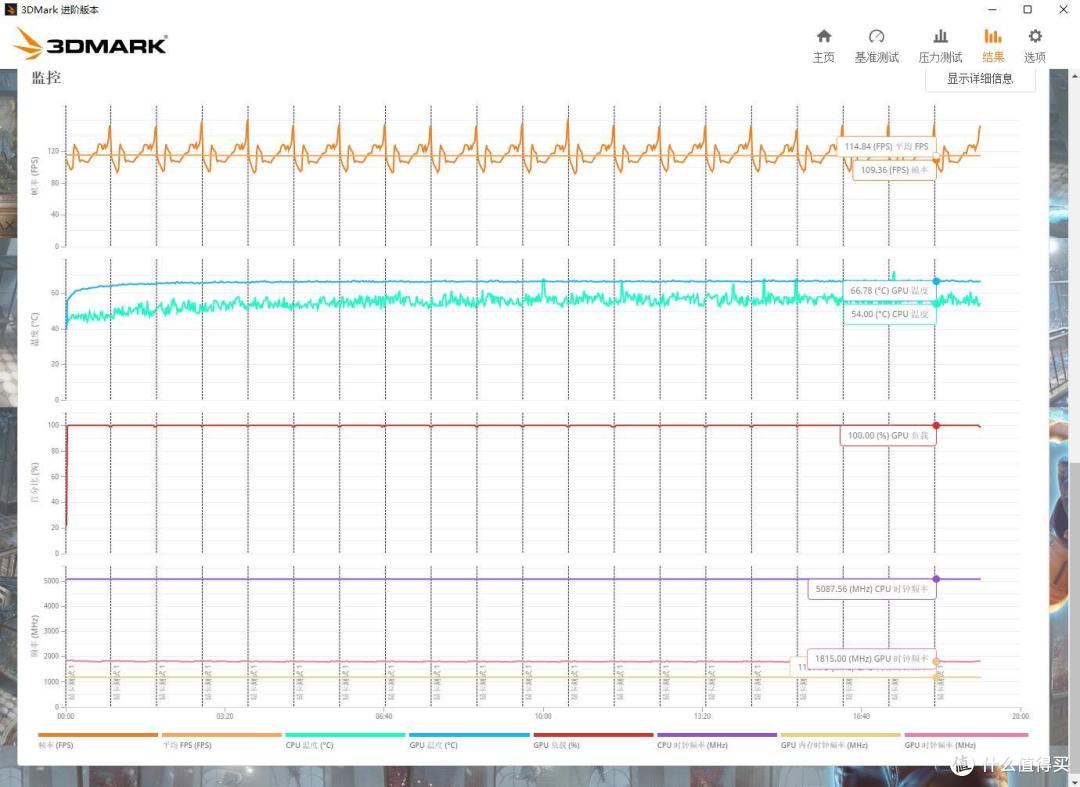The height and width of the screenshot is (787, 1080).
Task: Click the purple CPU clock data point marker
Action: [x=936, y=579]
